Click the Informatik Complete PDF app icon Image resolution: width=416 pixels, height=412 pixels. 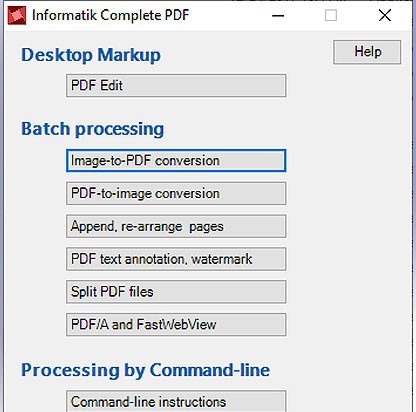click(17, 15)
